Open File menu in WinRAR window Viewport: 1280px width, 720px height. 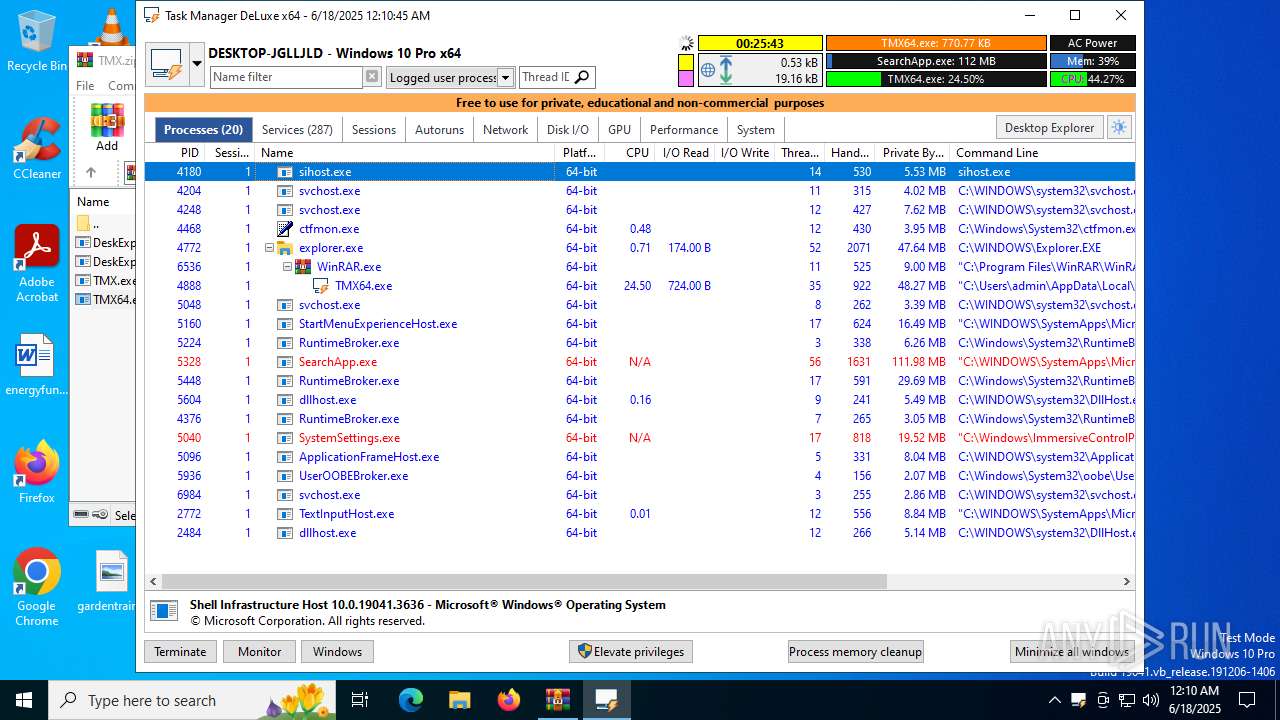(85, 86)
